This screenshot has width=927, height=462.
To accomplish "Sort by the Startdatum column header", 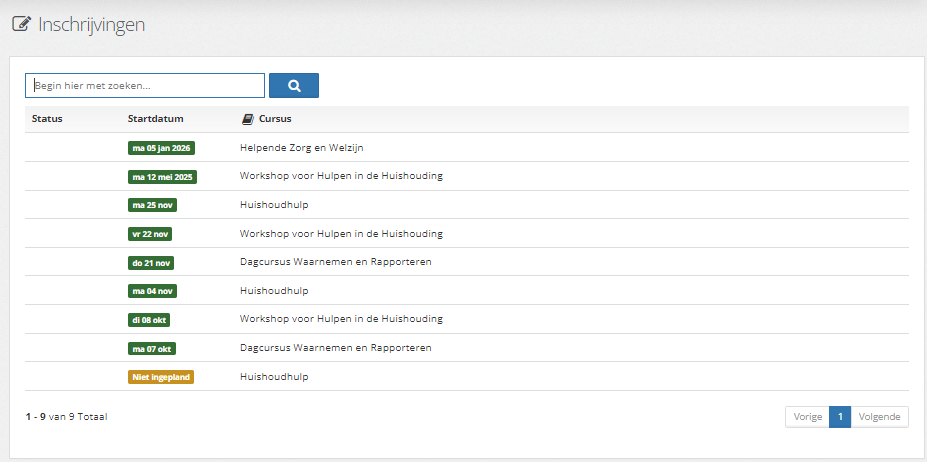I will coord(155,118).
